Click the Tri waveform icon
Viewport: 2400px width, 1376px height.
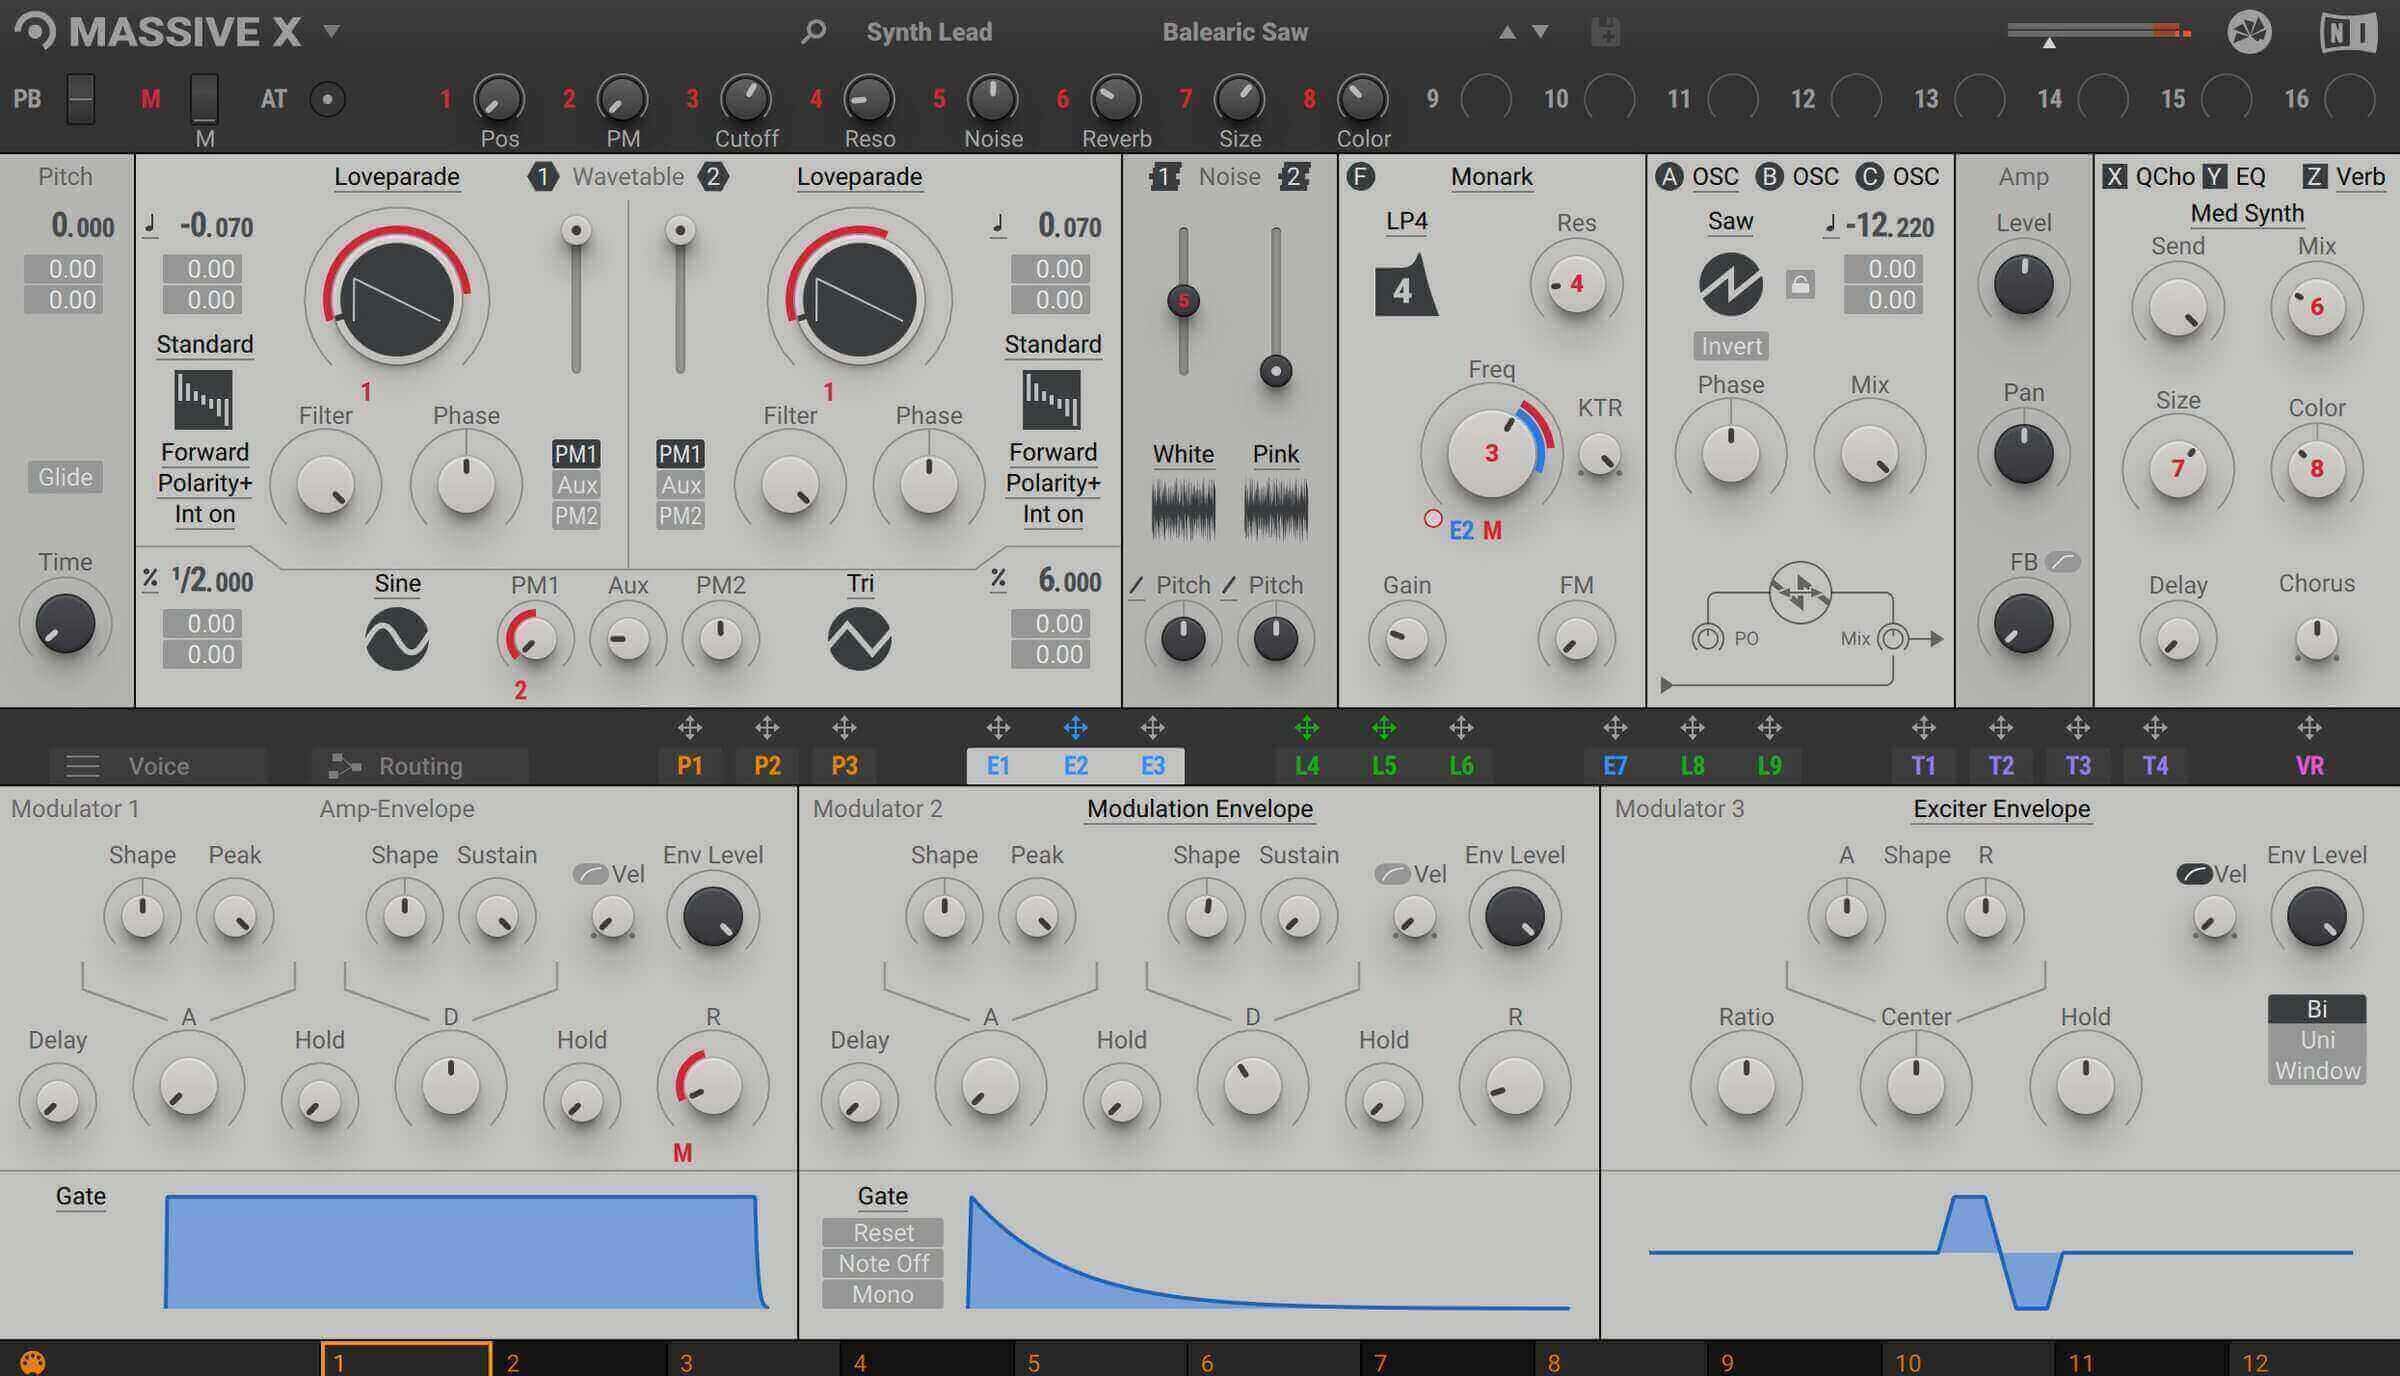(x=859, y=638)
